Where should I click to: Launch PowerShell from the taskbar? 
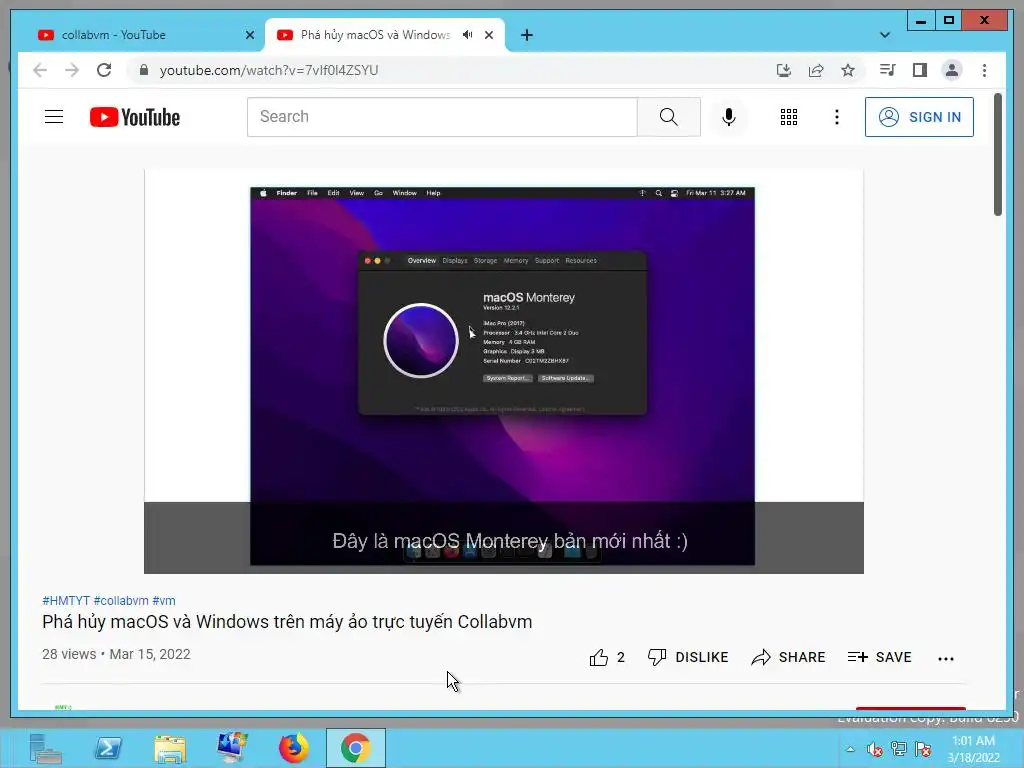click(108, 748)
